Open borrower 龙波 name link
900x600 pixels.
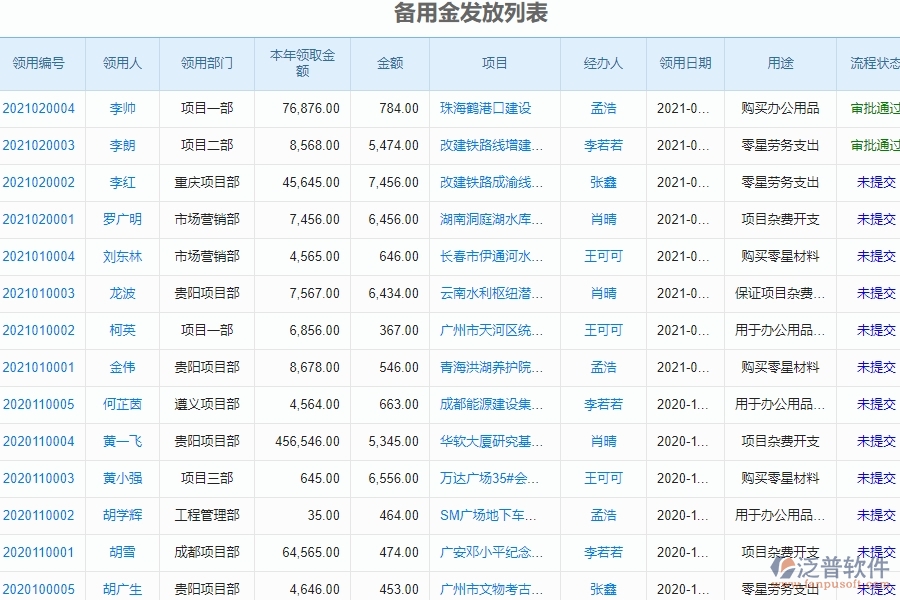[x=122, y=293]
